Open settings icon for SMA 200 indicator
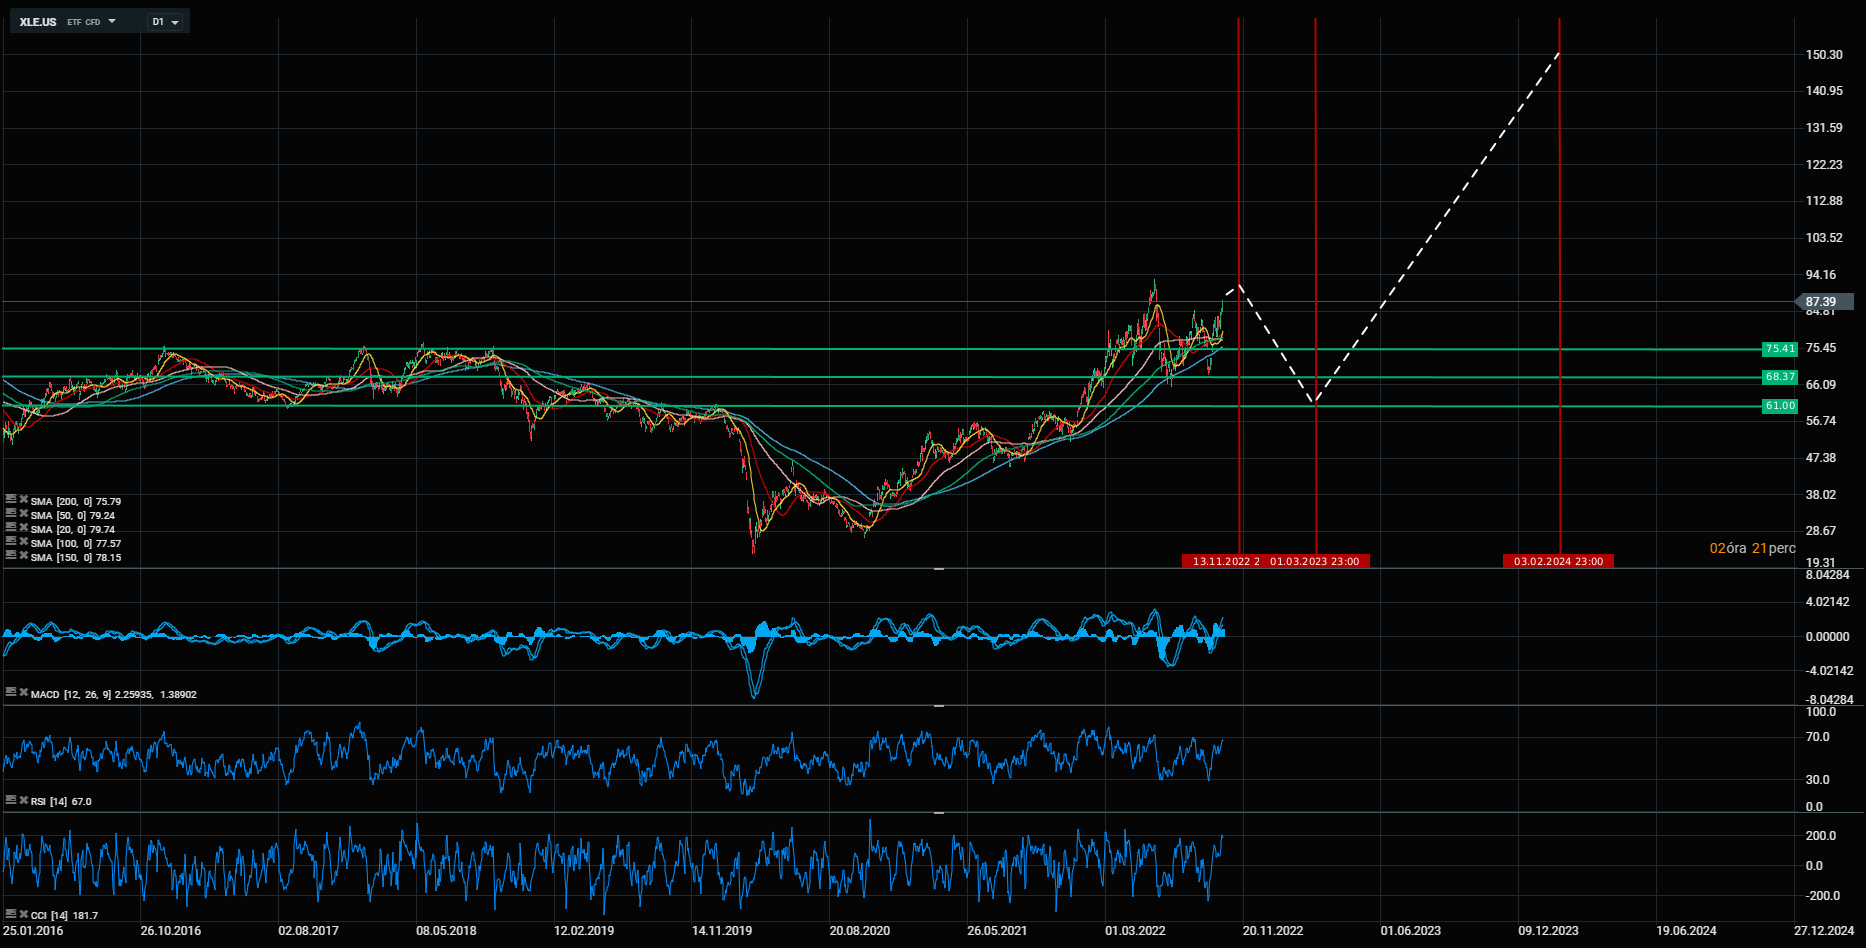This screenshot has width=1866, height=948. click(x=11, y=499)
